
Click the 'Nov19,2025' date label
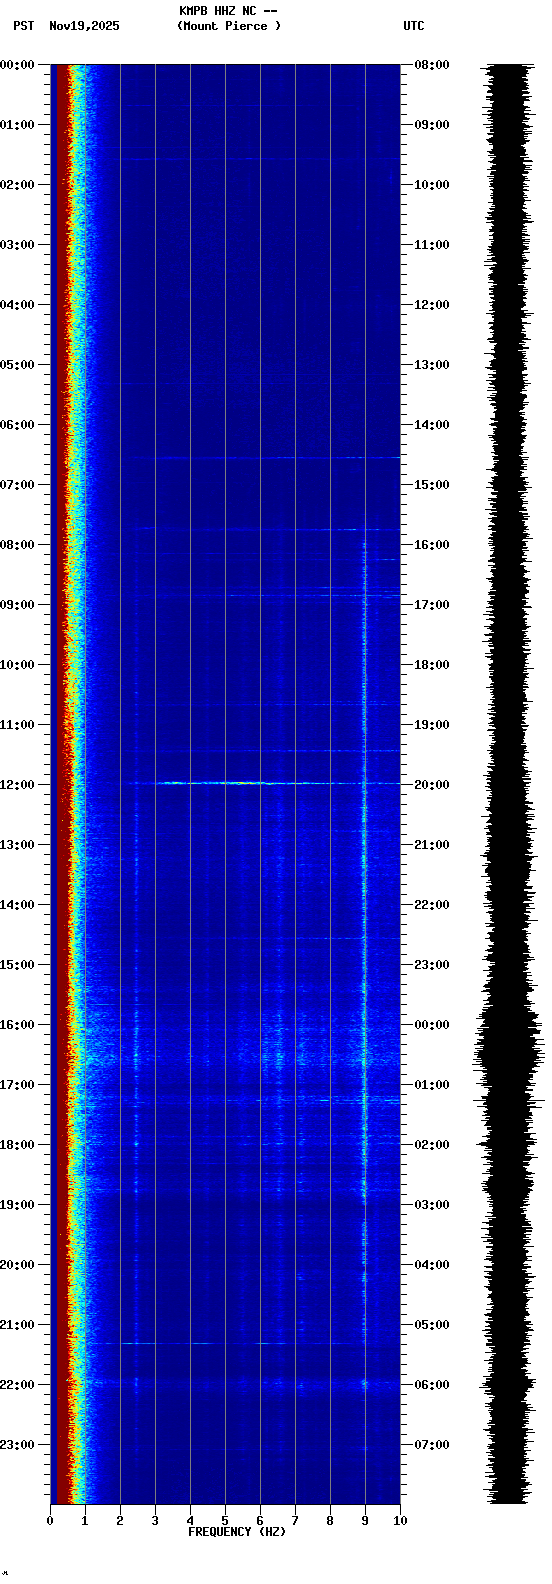[x=84, y=26]
